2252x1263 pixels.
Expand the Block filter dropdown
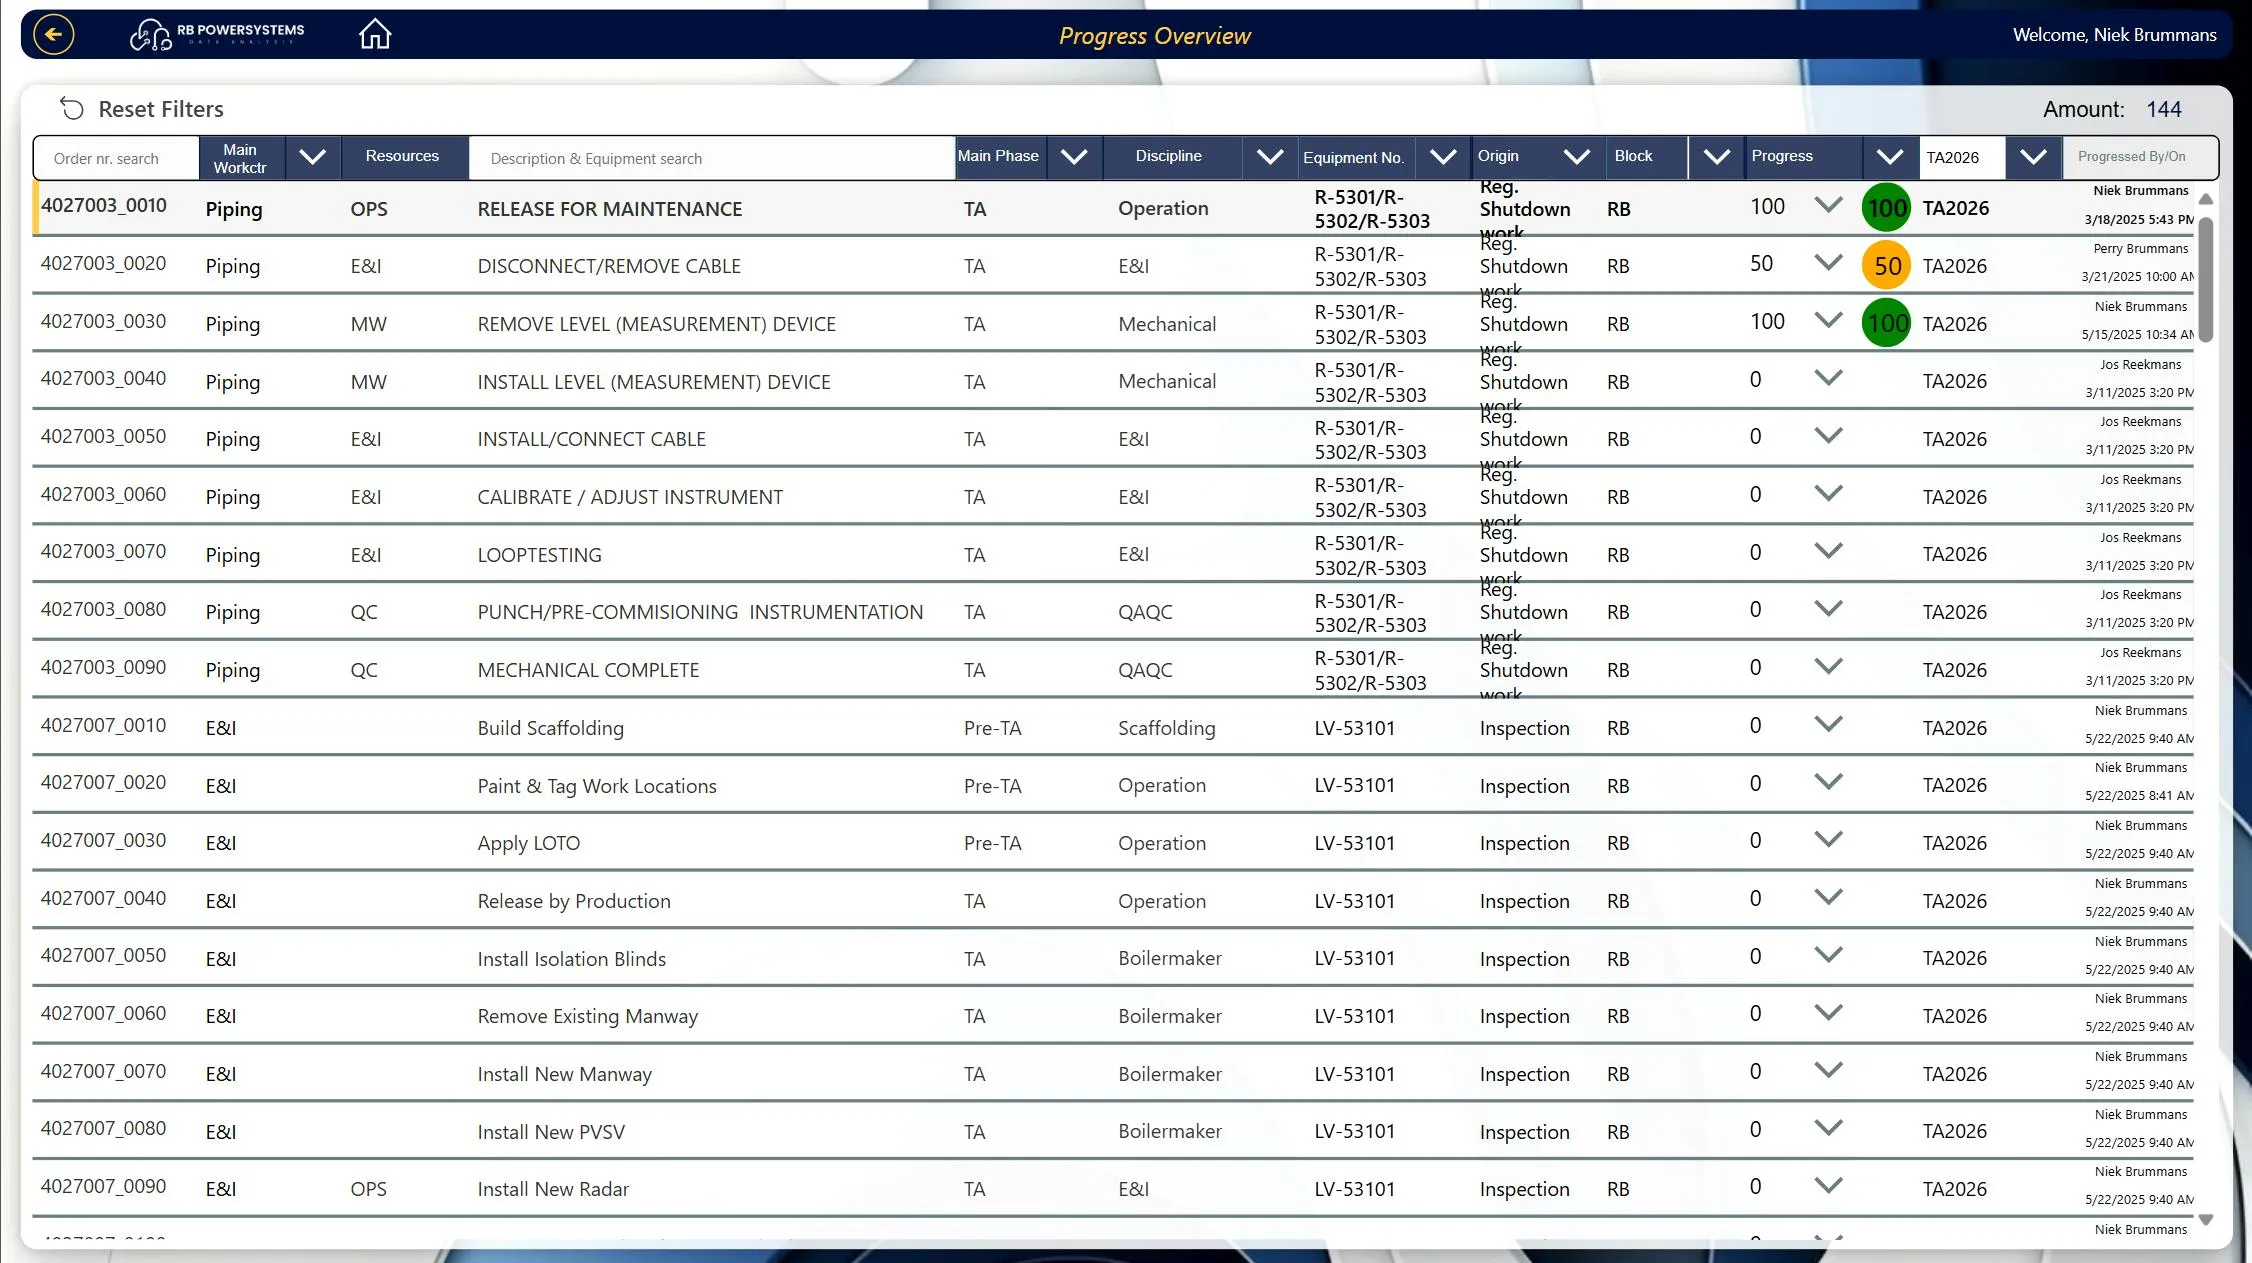(1717, 157)
